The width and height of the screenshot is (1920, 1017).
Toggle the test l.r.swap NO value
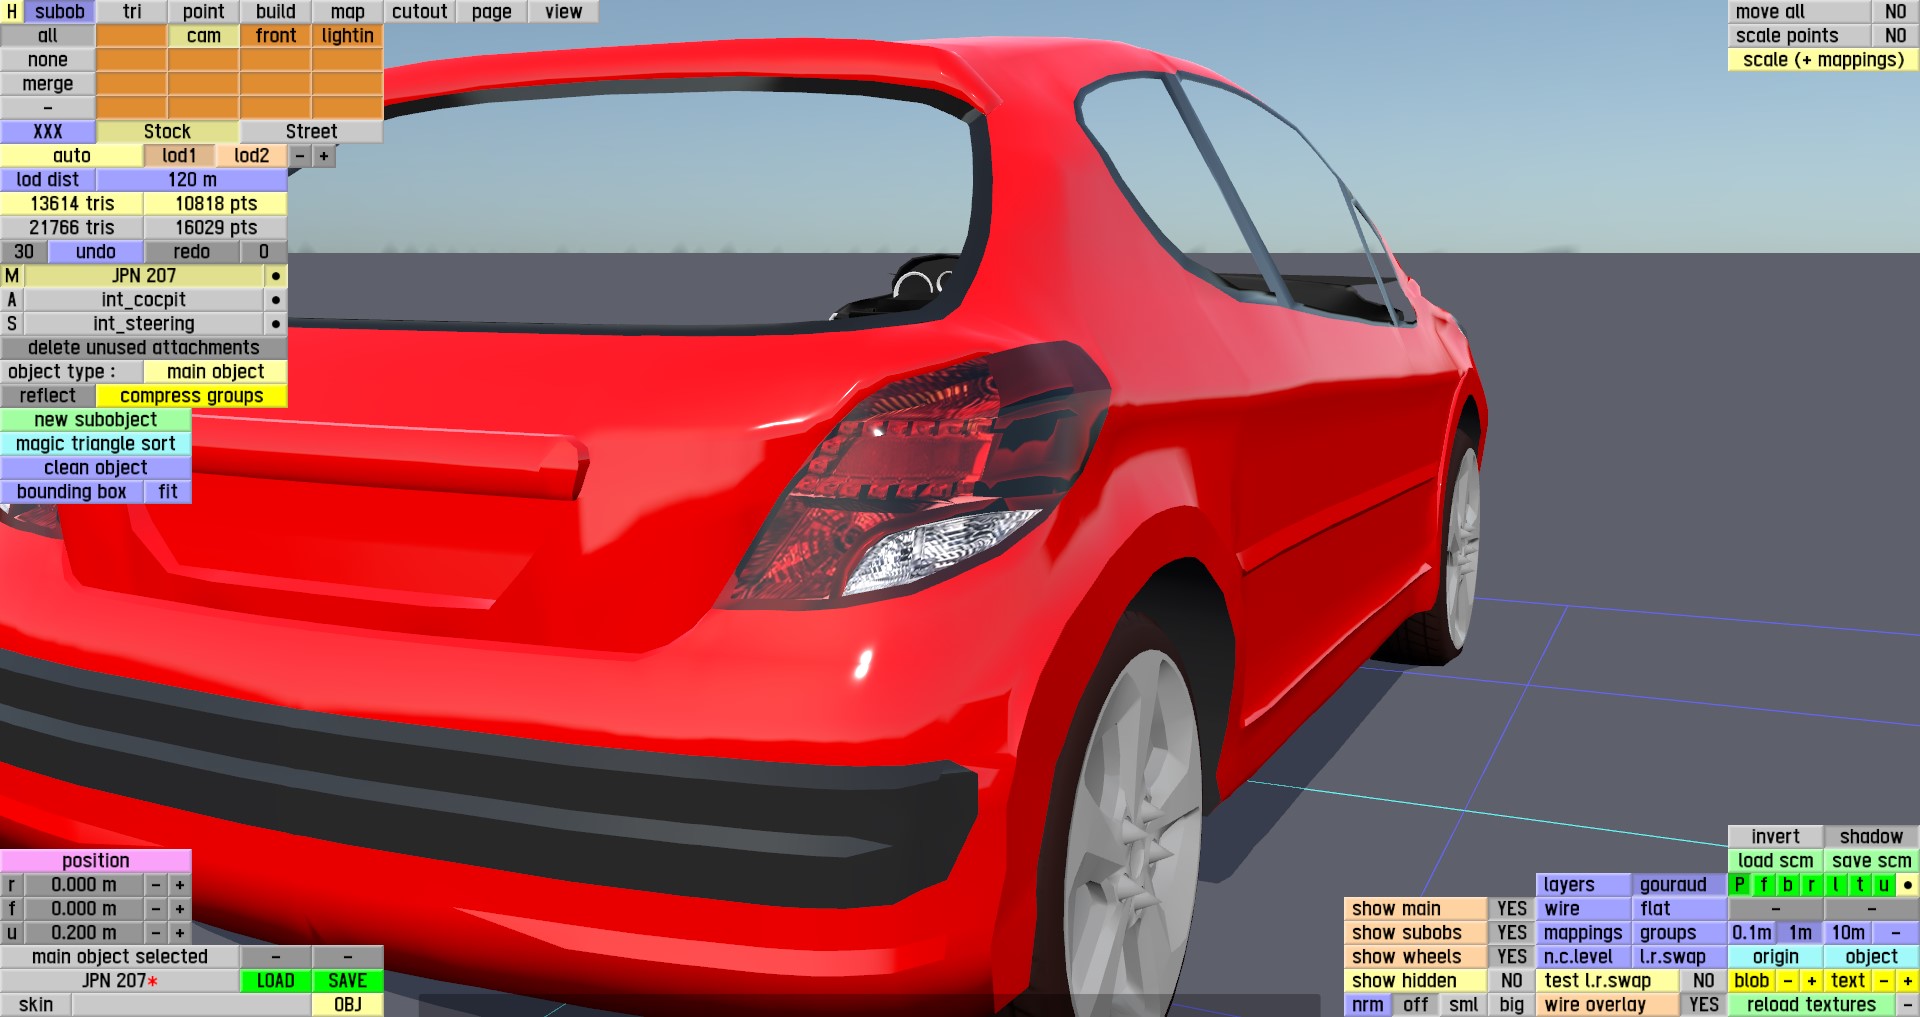pos(1704,981)
